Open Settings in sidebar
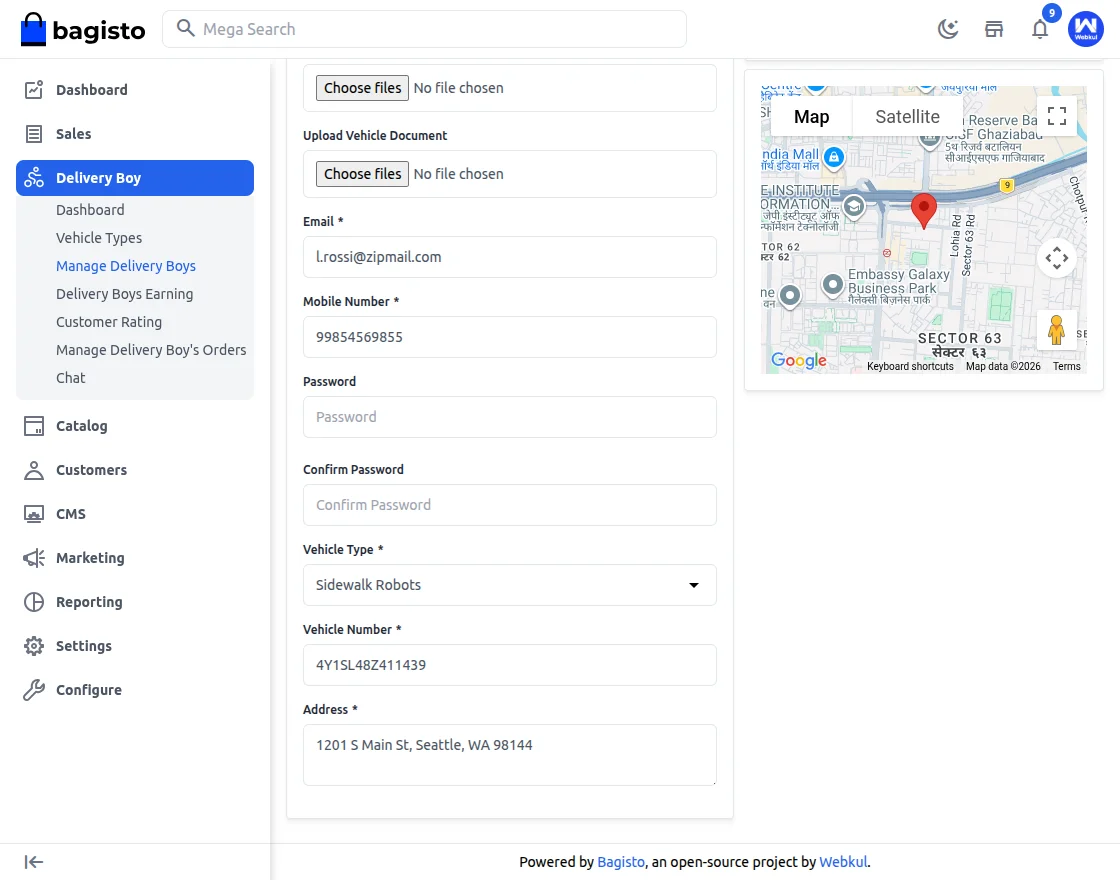 [84, 646]
